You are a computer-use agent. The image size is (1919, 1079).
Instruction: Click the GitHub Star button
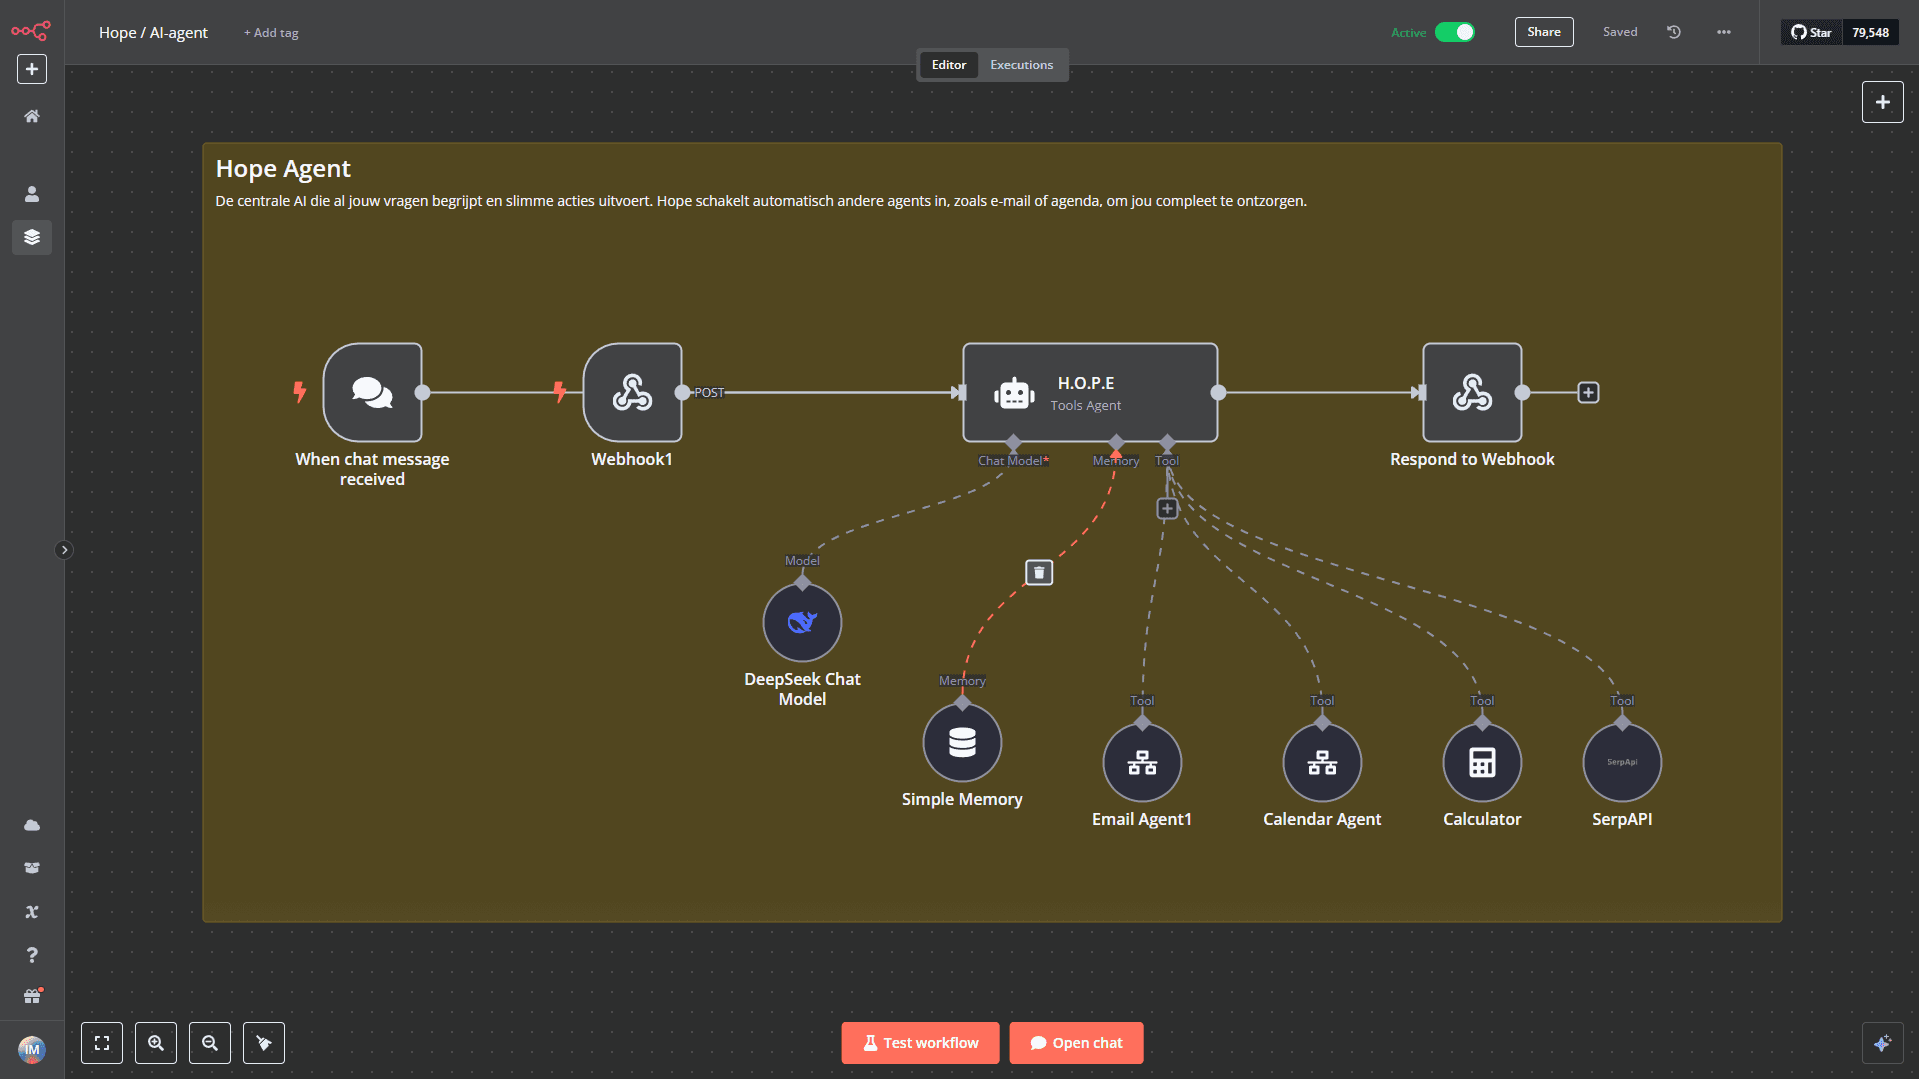(x=1811, y=32)
